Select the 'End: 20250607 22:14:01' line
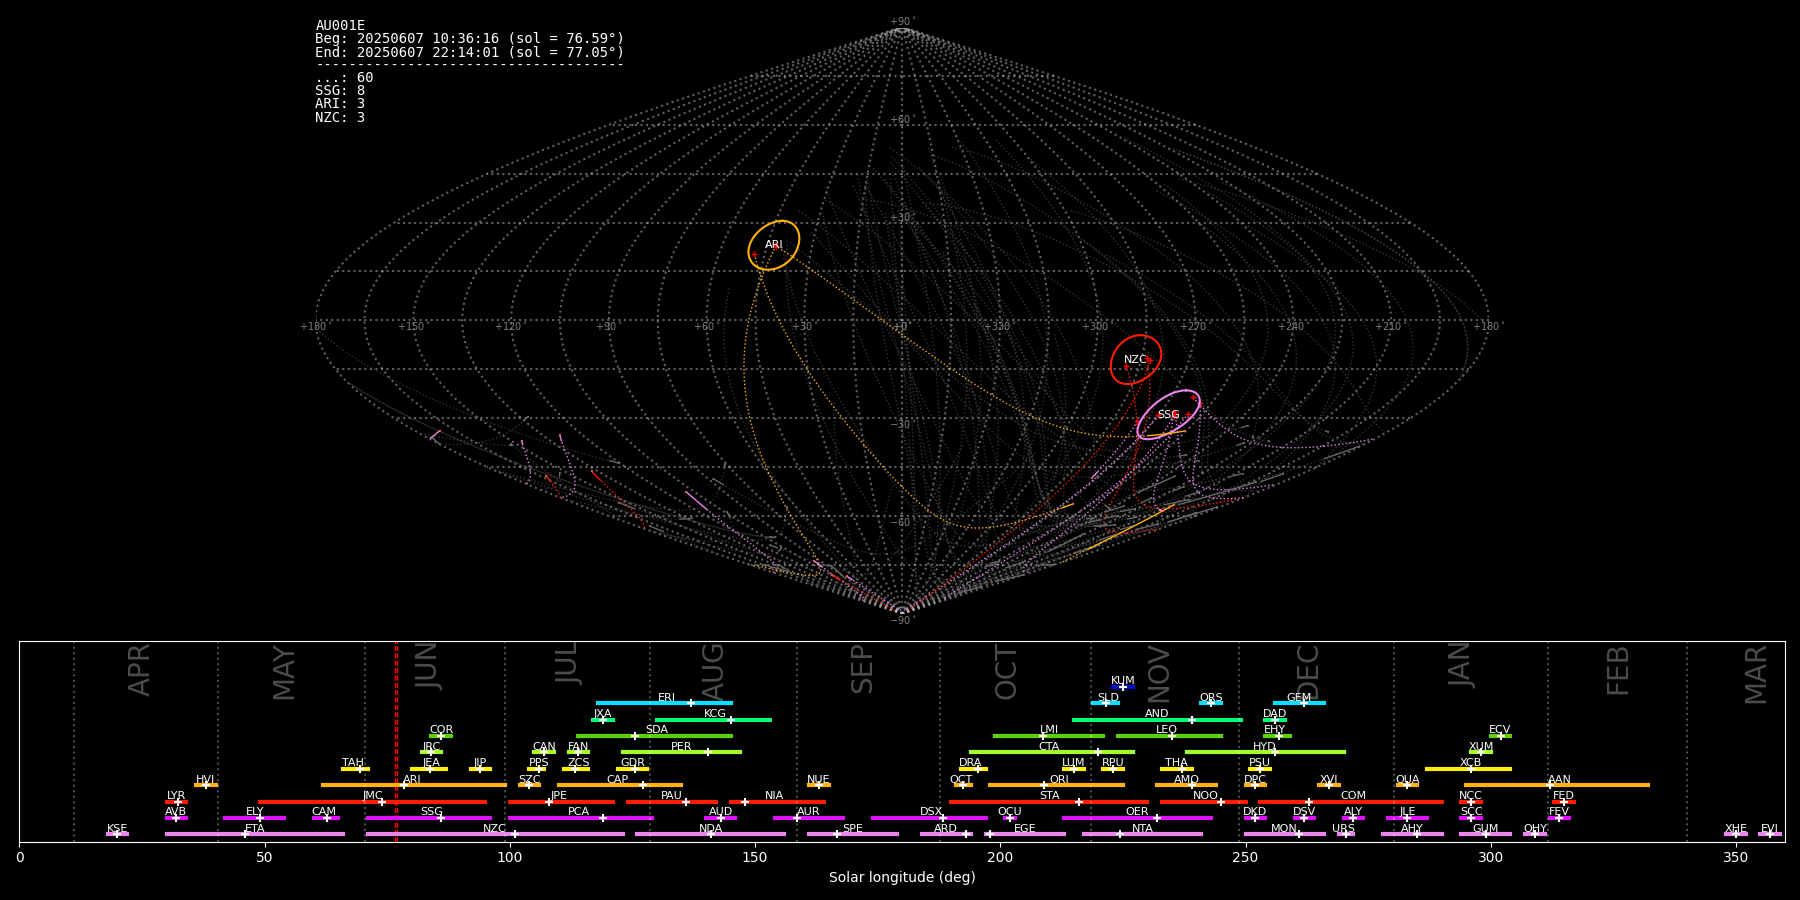 [469, 52]
